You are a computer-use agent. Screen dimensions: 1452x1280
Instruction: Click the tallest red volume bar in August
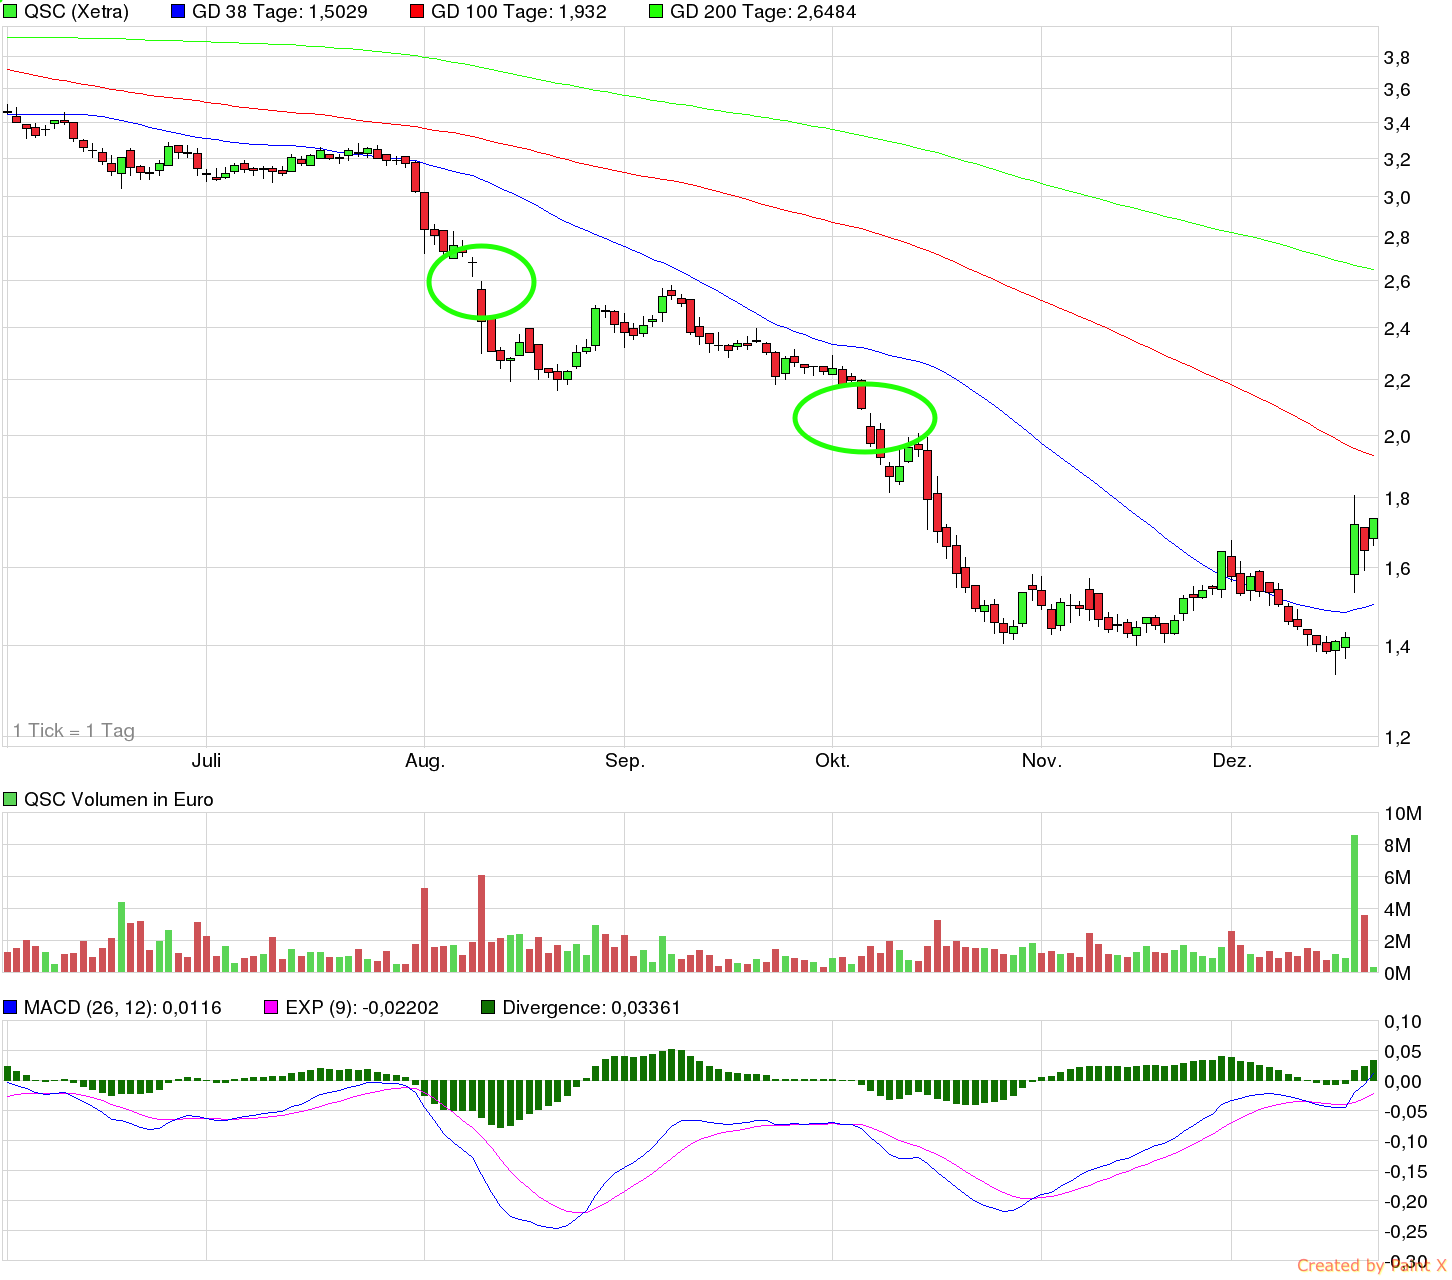tap(481, 923)
